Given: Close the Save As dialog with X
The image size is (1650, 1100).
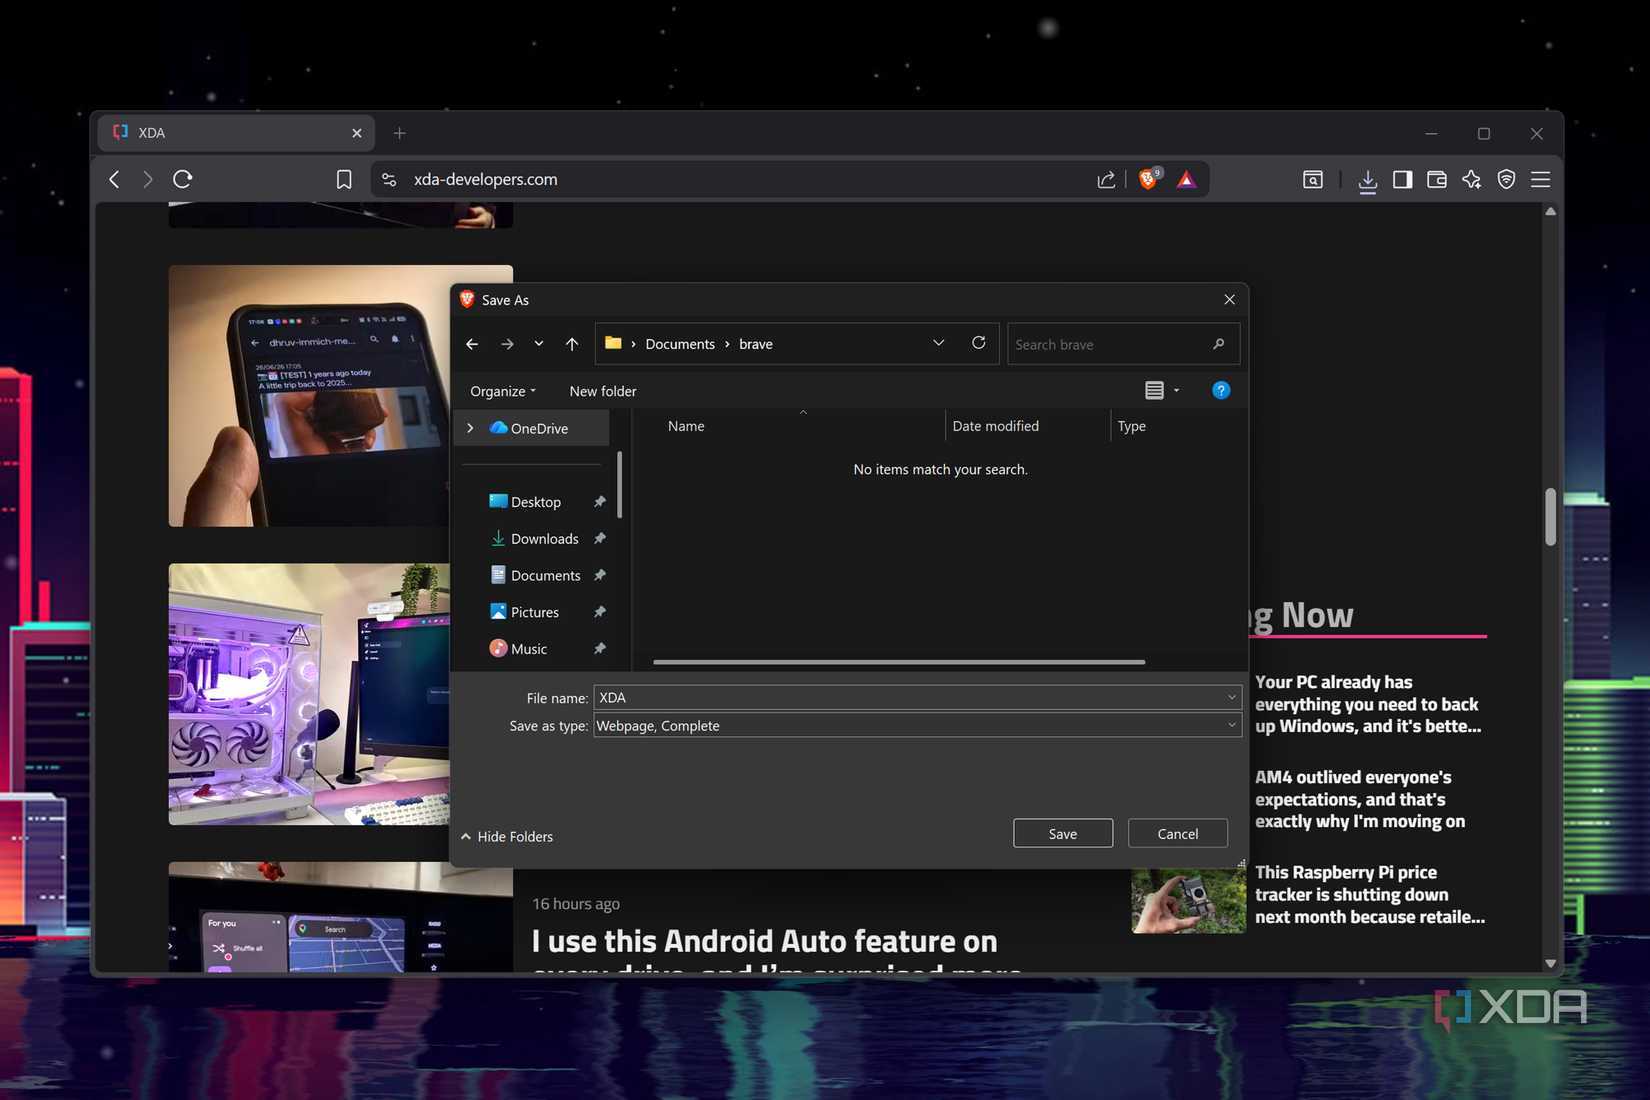Looking at the screenshot, I should tap(1229, 300).
